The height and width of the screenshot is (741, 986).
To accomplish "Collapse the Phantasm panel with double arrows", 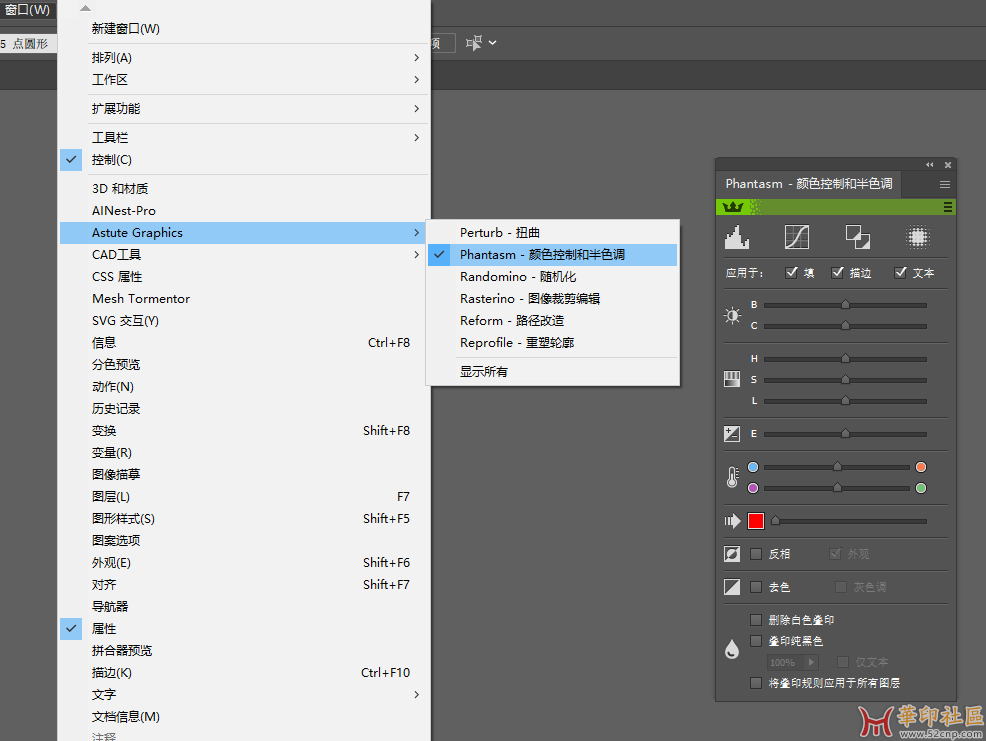I will coord(929,165).
